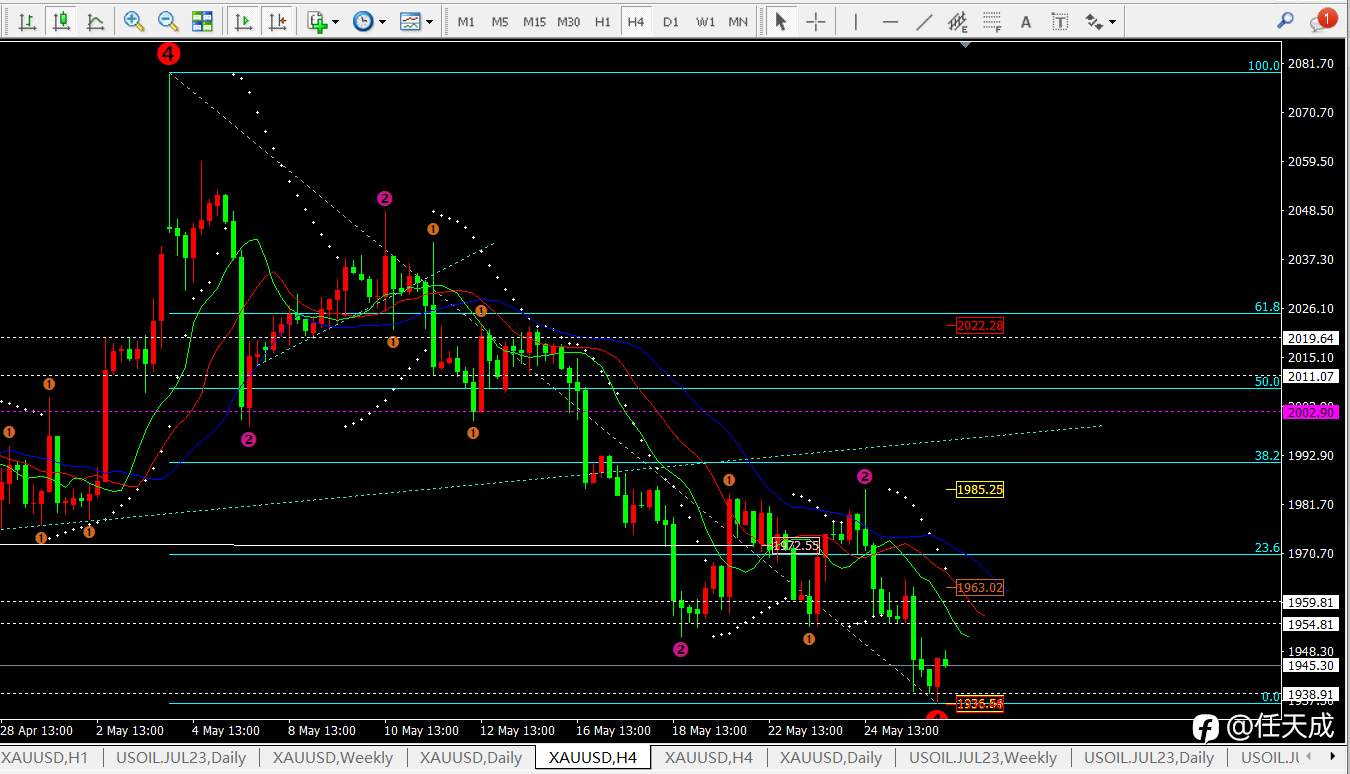Screen dimensions: 1350x774
Task: Set timeframe to M15
Action: (x=534, y=21)
